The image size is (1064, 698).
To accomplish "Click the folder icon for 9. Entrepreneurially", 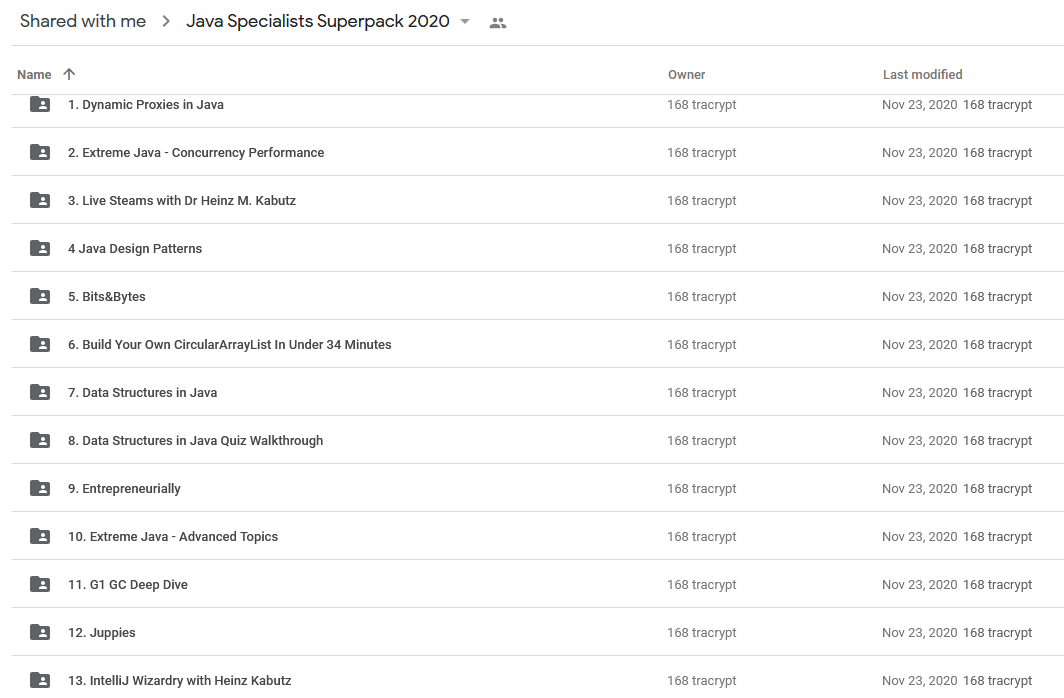I will tap(40, 488).
